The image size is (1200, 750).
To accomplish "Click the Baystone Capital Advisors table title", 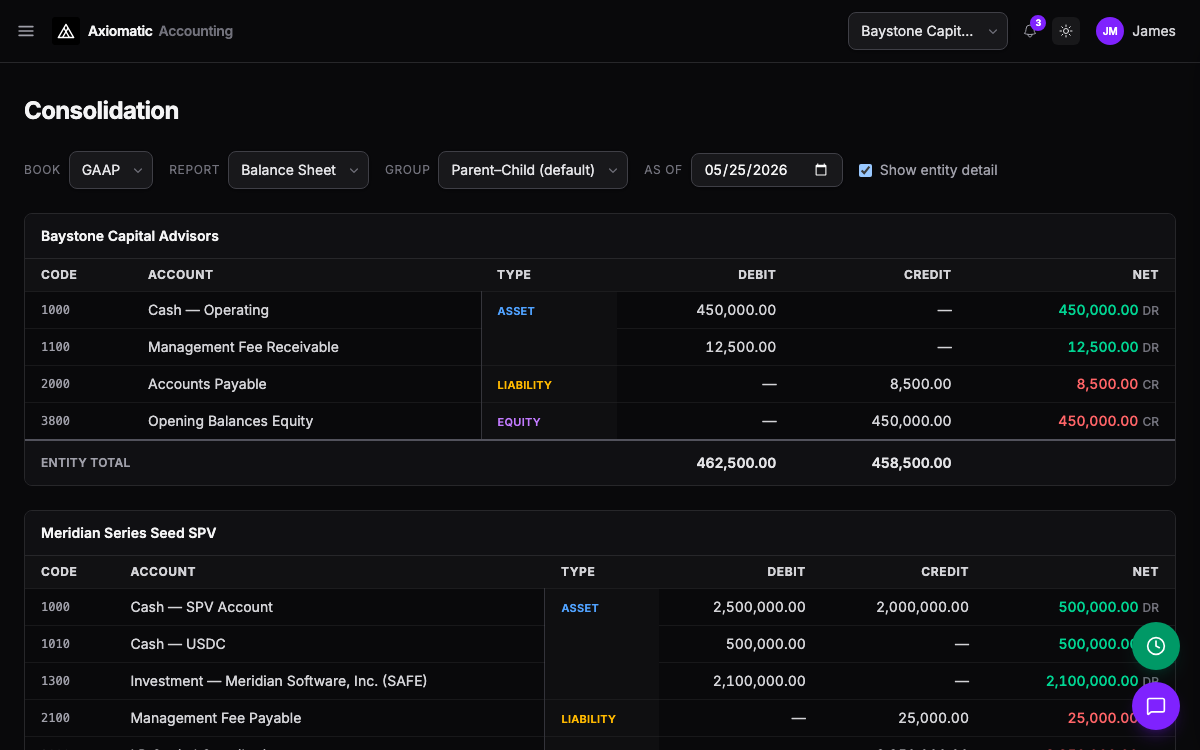I will 130,236.
